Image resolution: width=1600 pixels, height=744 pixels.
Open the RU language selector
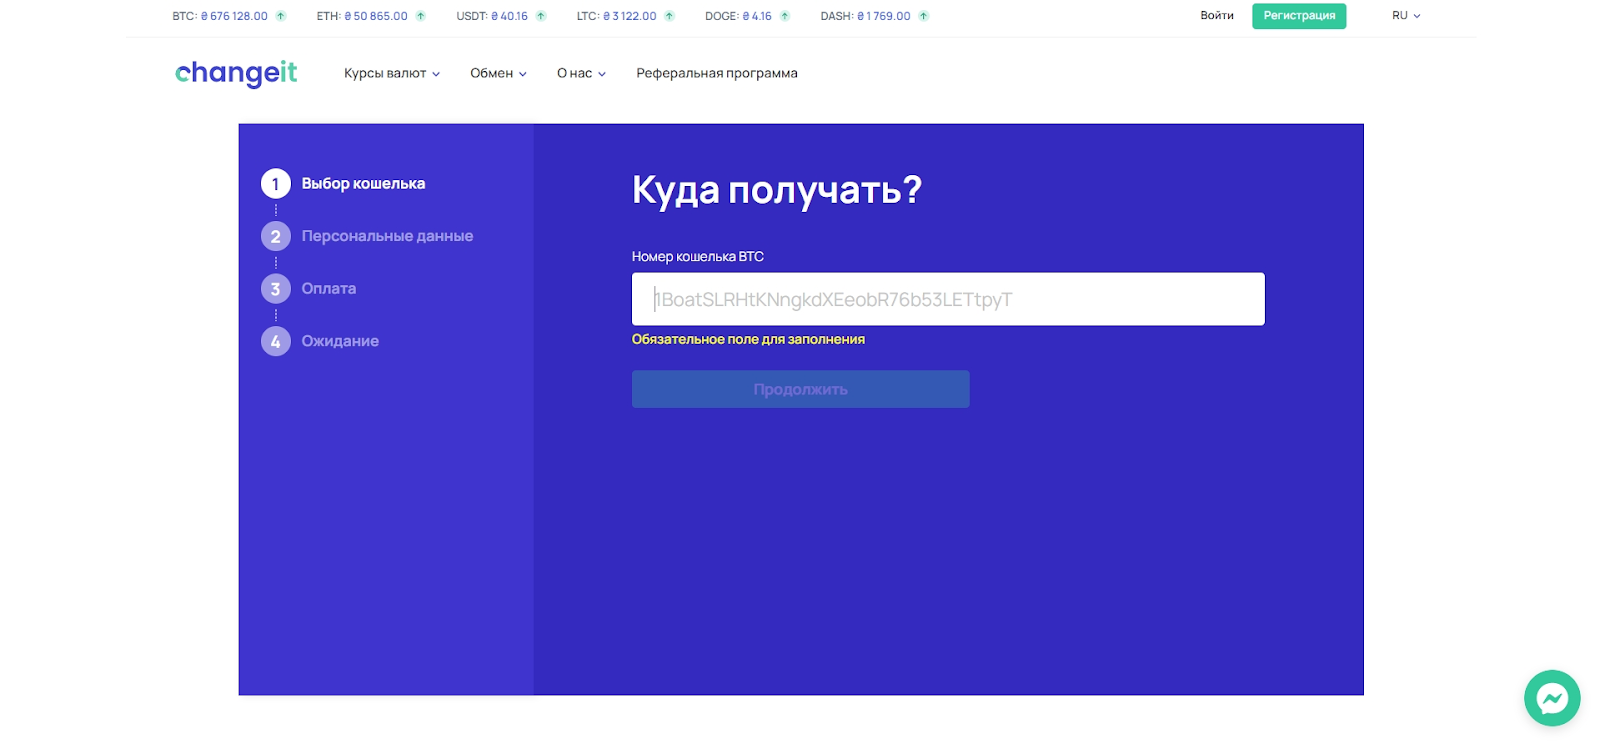pos(1406,16)
